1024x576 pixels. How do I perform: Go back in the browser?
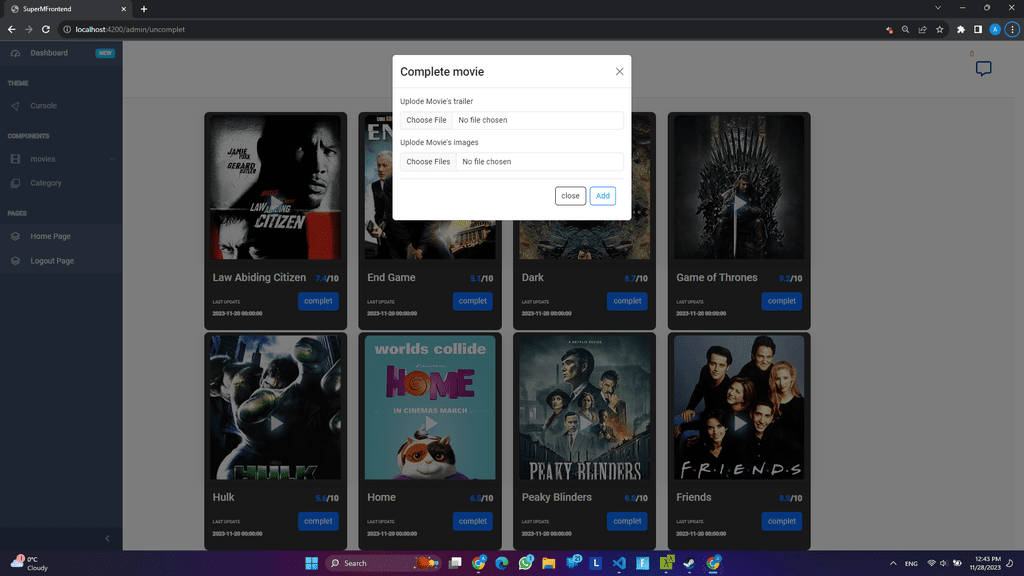click(x=11, y=29)
